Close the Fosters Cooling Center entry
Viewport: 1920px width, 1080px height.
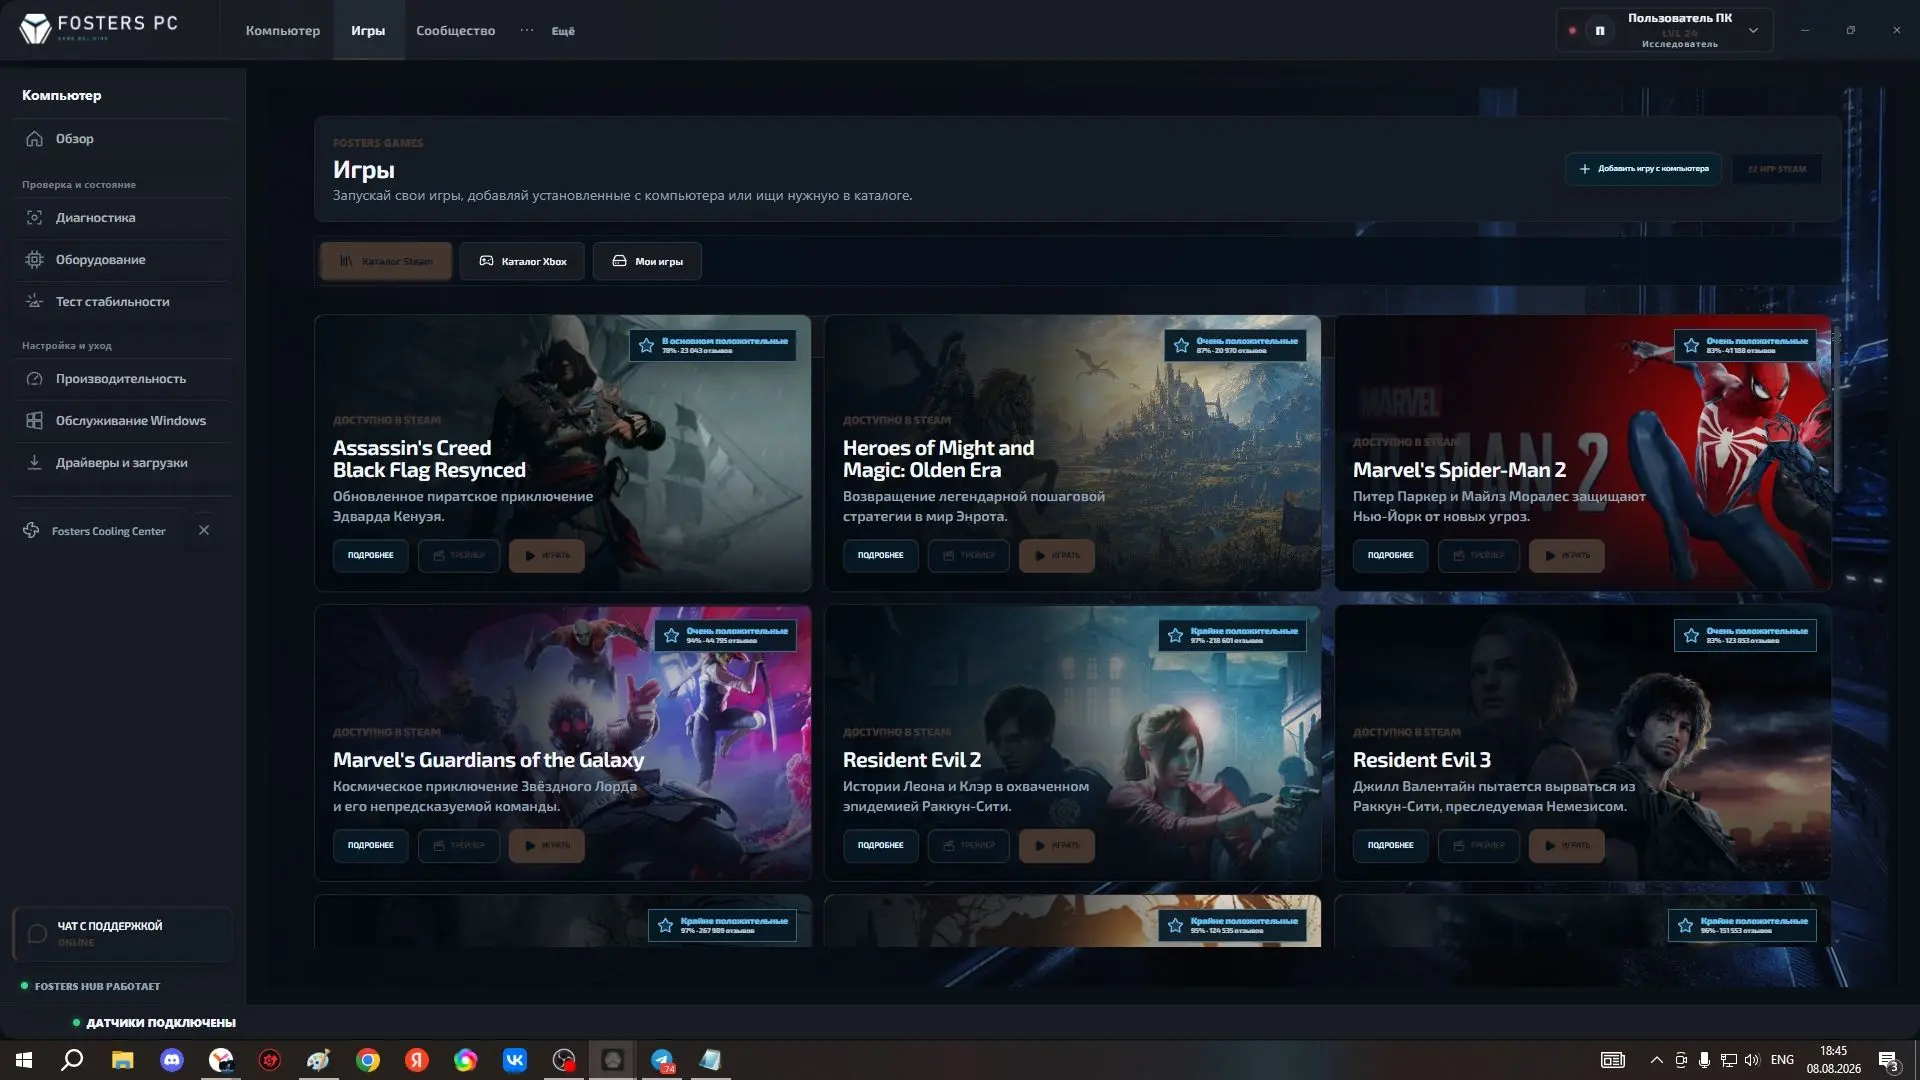coord(204,531)
